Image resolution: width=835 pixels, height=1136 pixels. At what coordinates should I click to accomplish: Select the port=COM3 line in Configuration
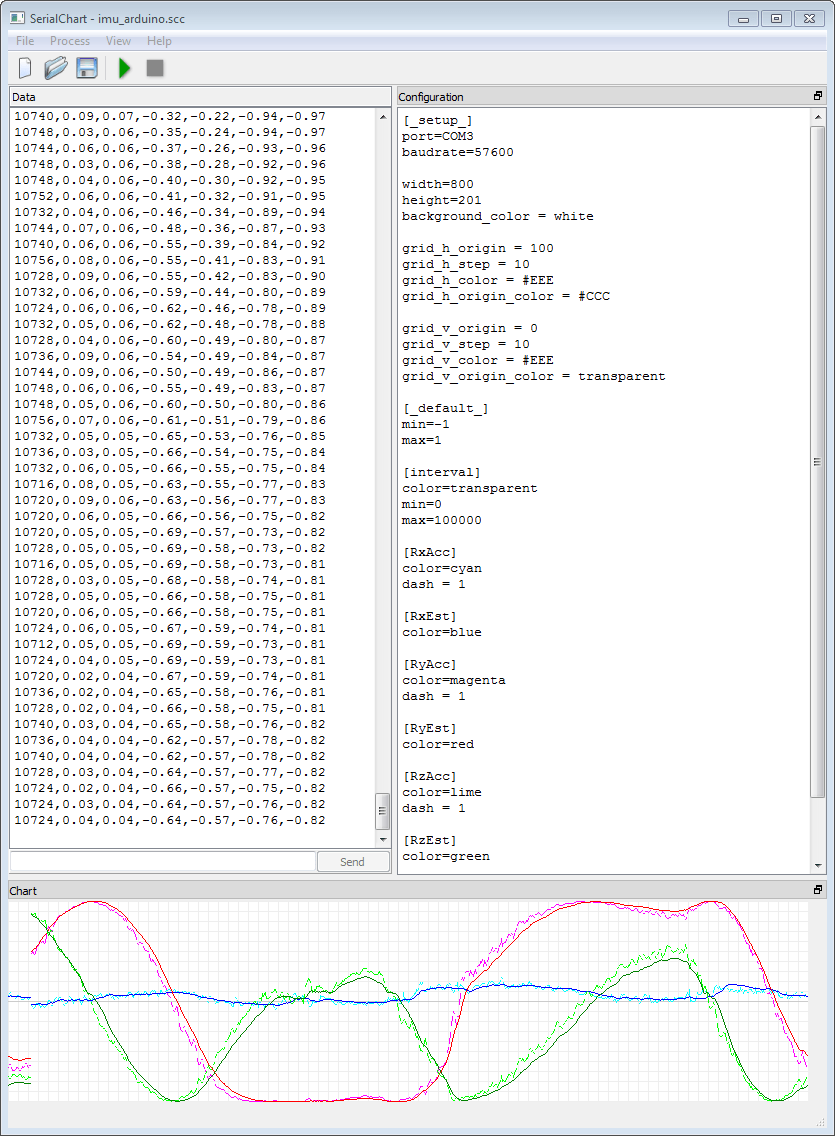coord(437,135)
